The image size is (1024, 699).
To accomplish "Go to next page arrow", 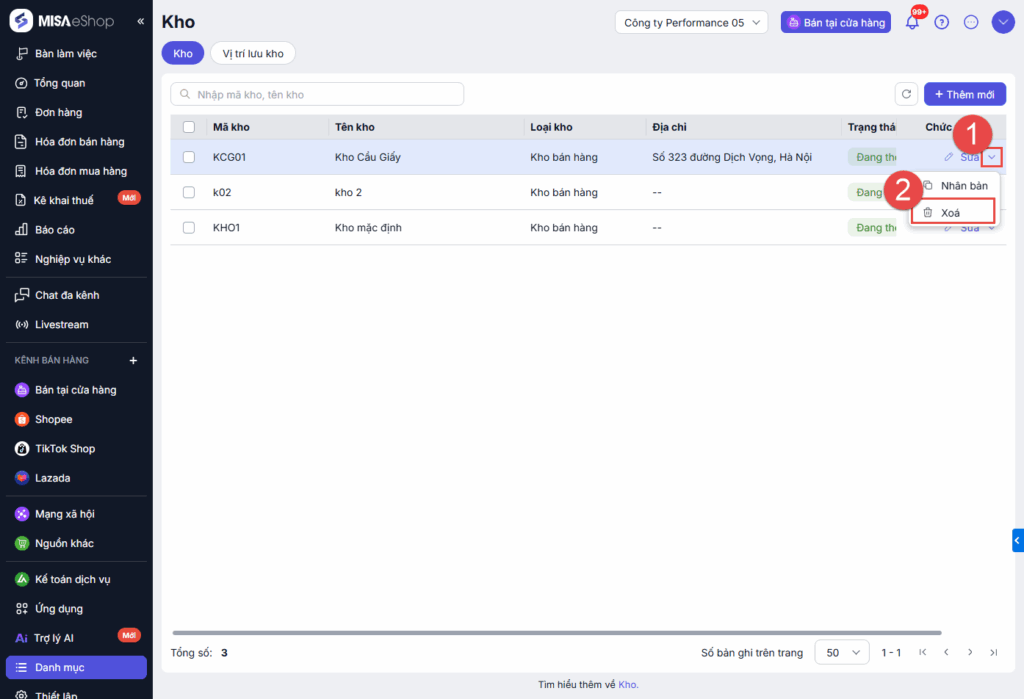I will pos(970,652).
